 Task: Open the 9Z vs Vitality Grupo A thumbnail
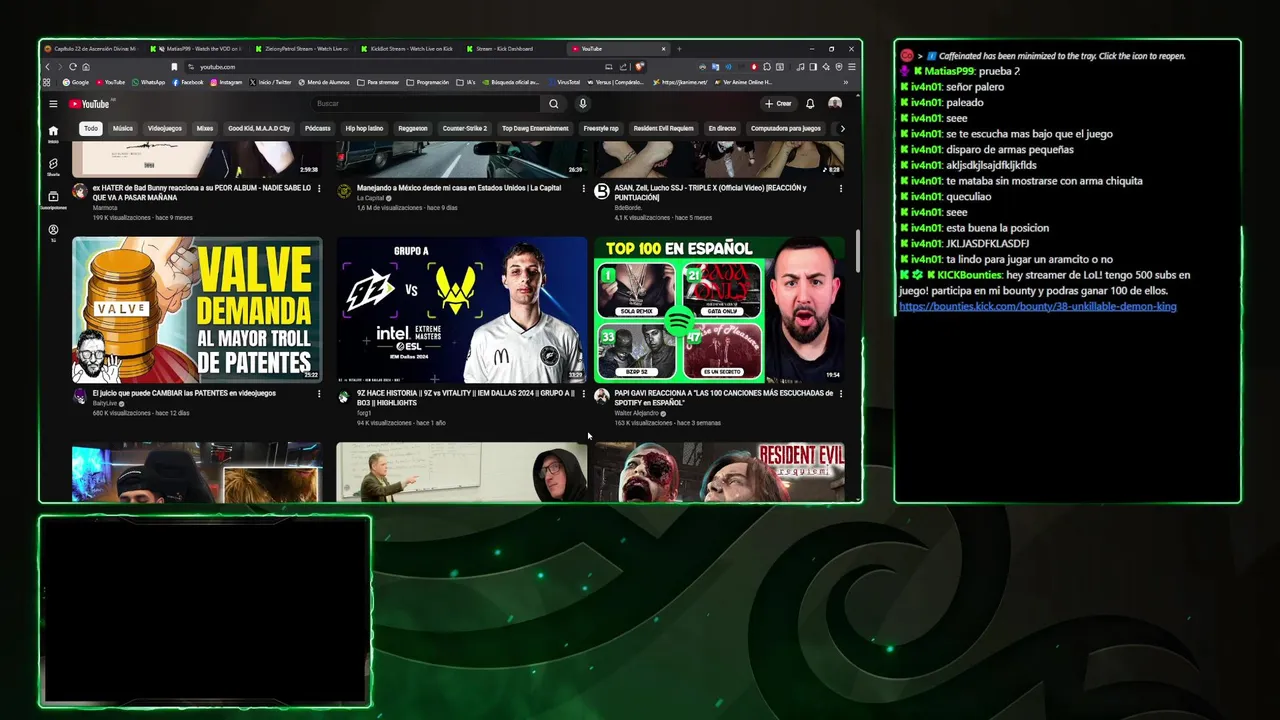461,310
